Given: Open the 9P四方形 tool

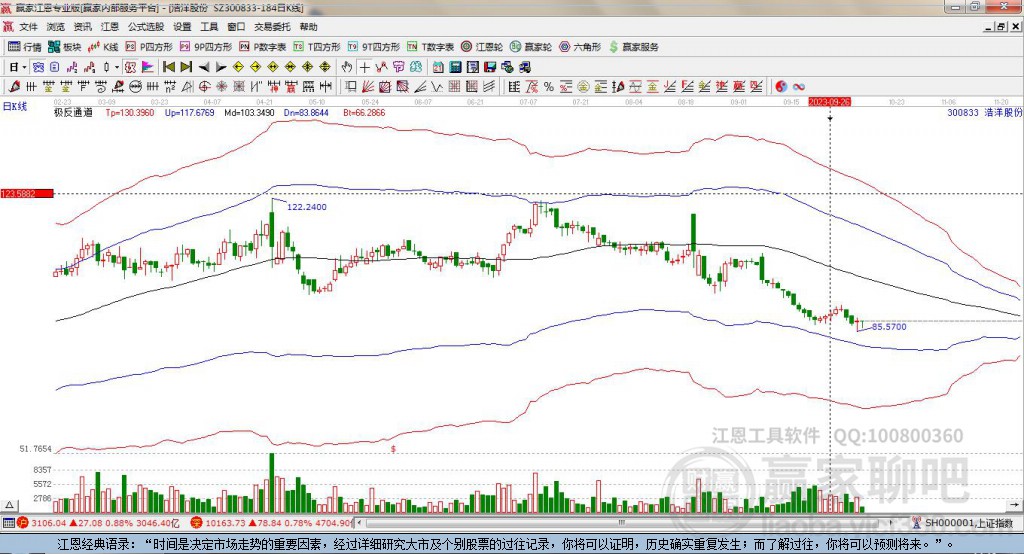Looking at the screenshot, I should (x=206, y=47).
